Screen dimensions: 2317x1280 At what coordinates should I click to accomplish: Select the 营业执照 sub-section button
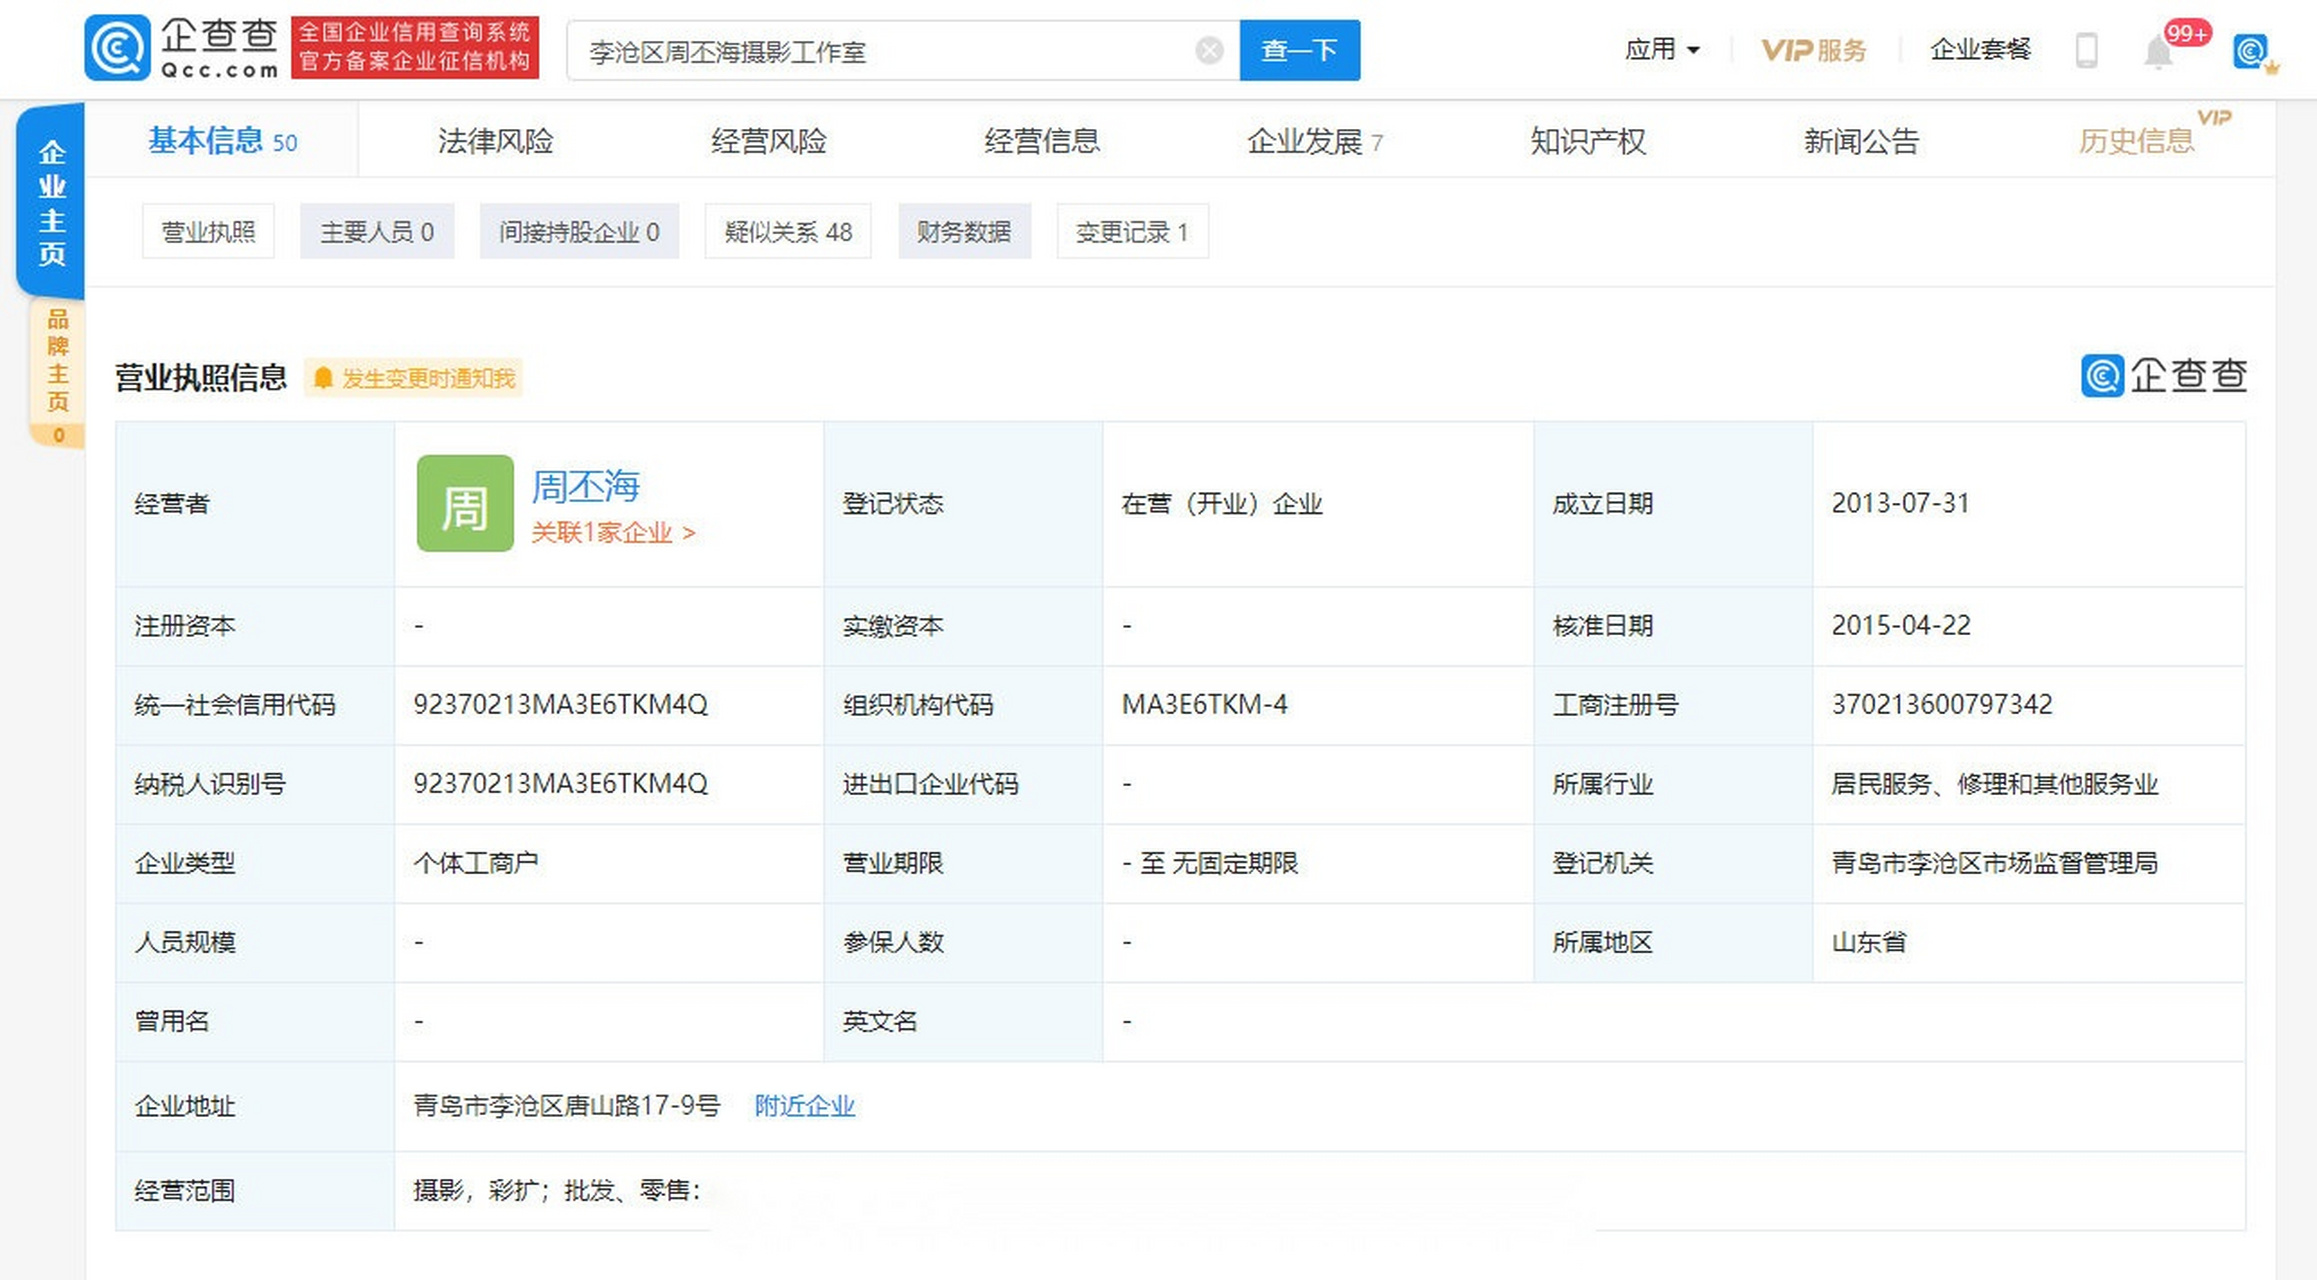(208, 231)
